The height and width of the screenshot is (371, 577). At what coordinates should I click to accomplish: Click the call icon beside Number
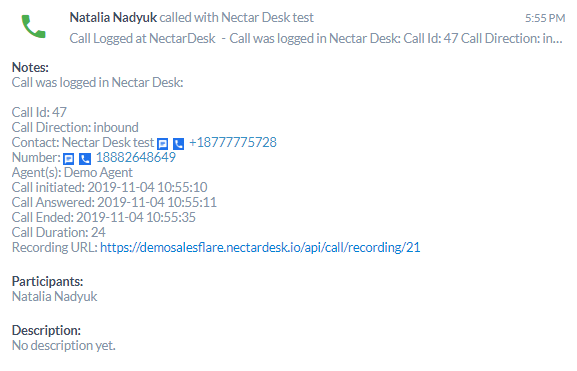85,159
